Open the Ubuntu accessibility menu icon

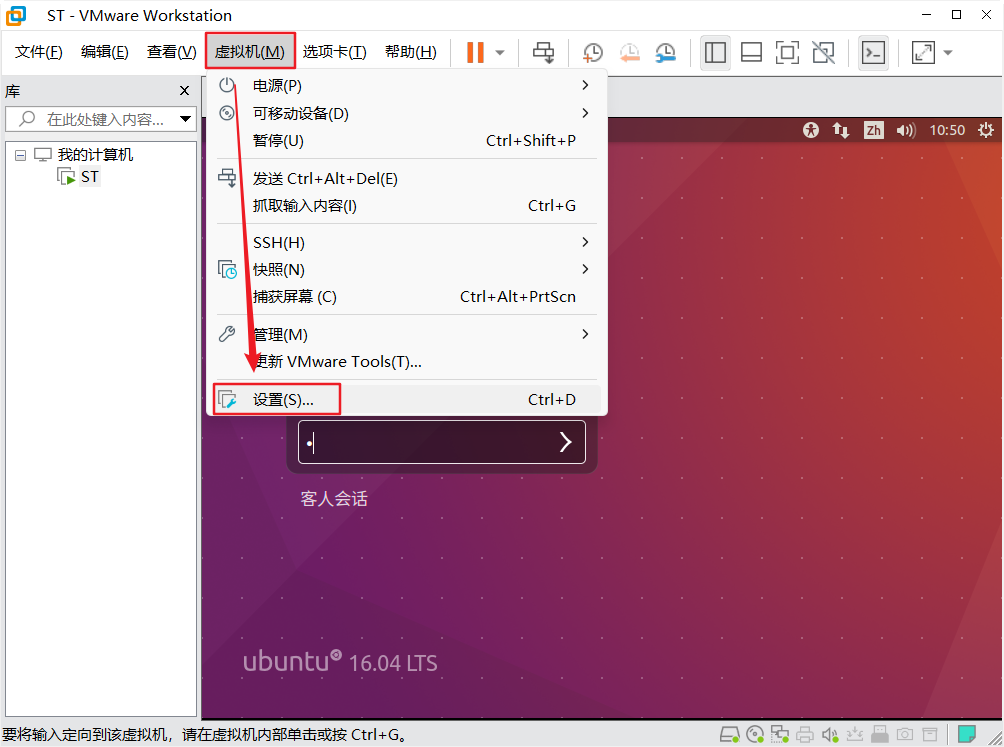pos(811,131)
